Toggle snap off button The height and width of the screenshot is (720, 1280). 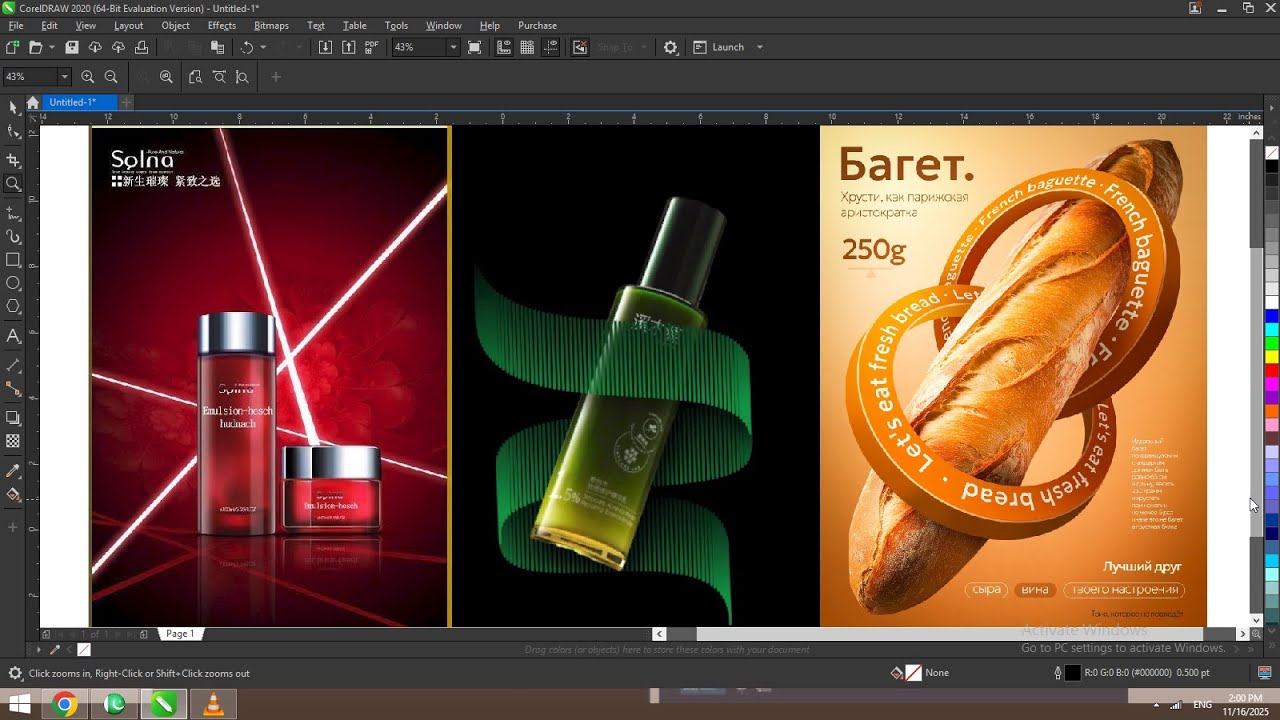580,47
